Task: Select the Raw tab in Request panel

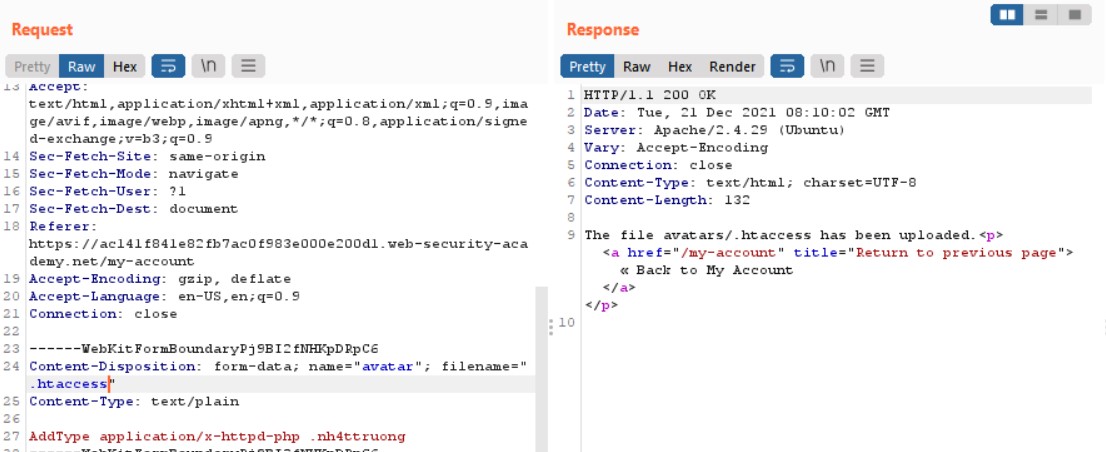Action: [x=82, y=67]
